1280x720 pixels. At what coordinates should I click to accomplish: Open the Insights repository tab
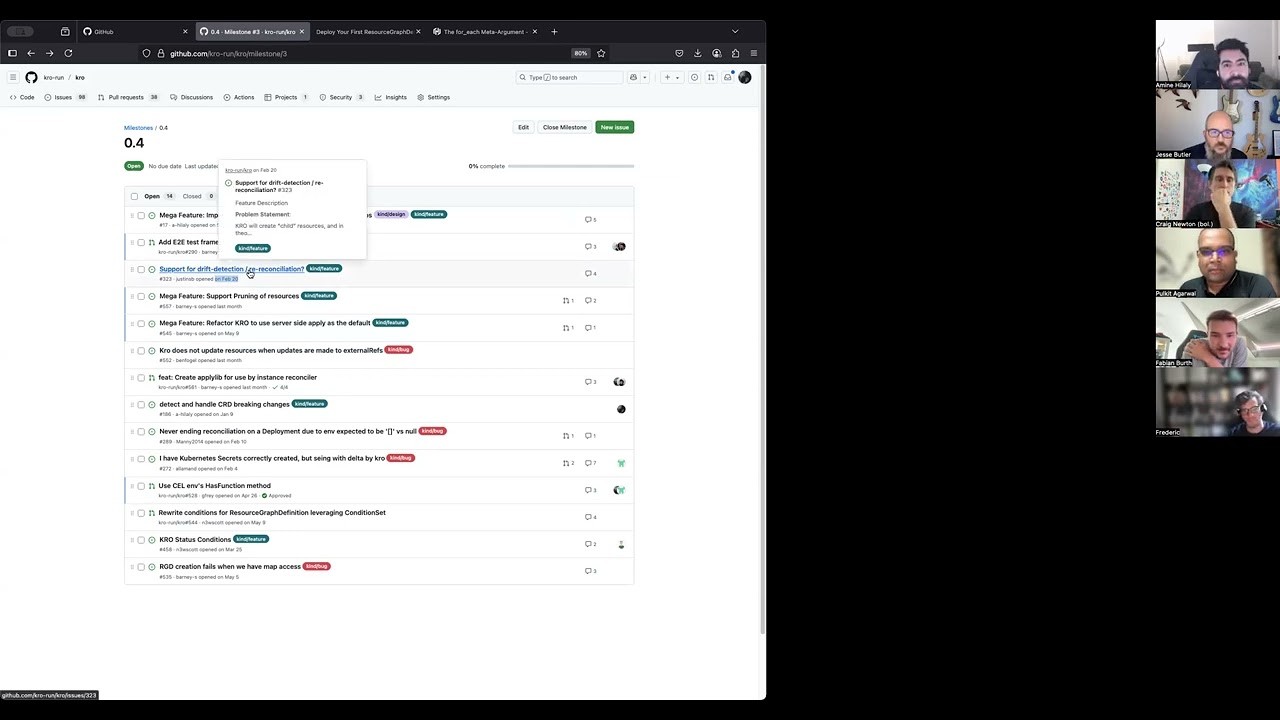pyautogui.click(x=391, y=97)
